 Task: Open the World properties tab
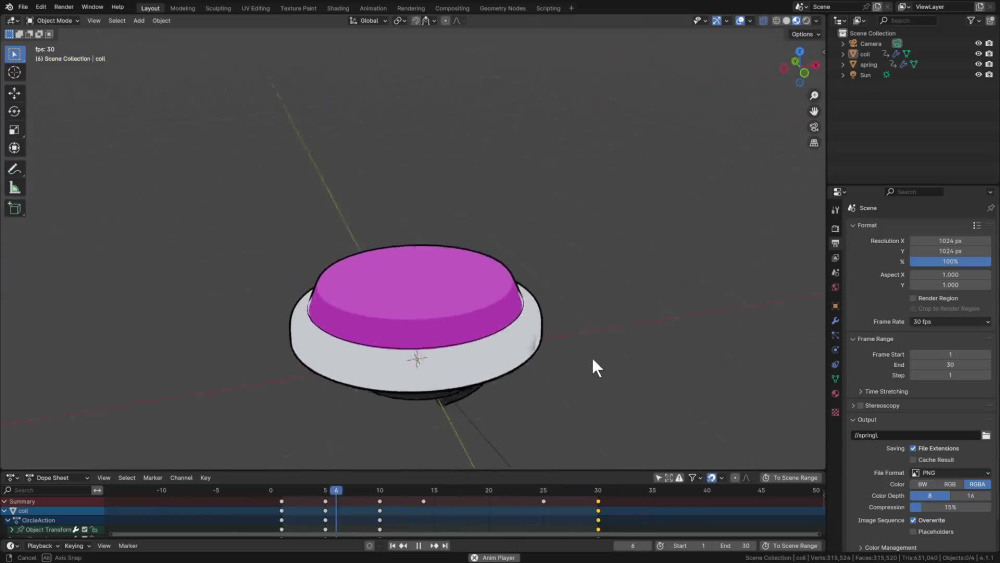[835, 287]
